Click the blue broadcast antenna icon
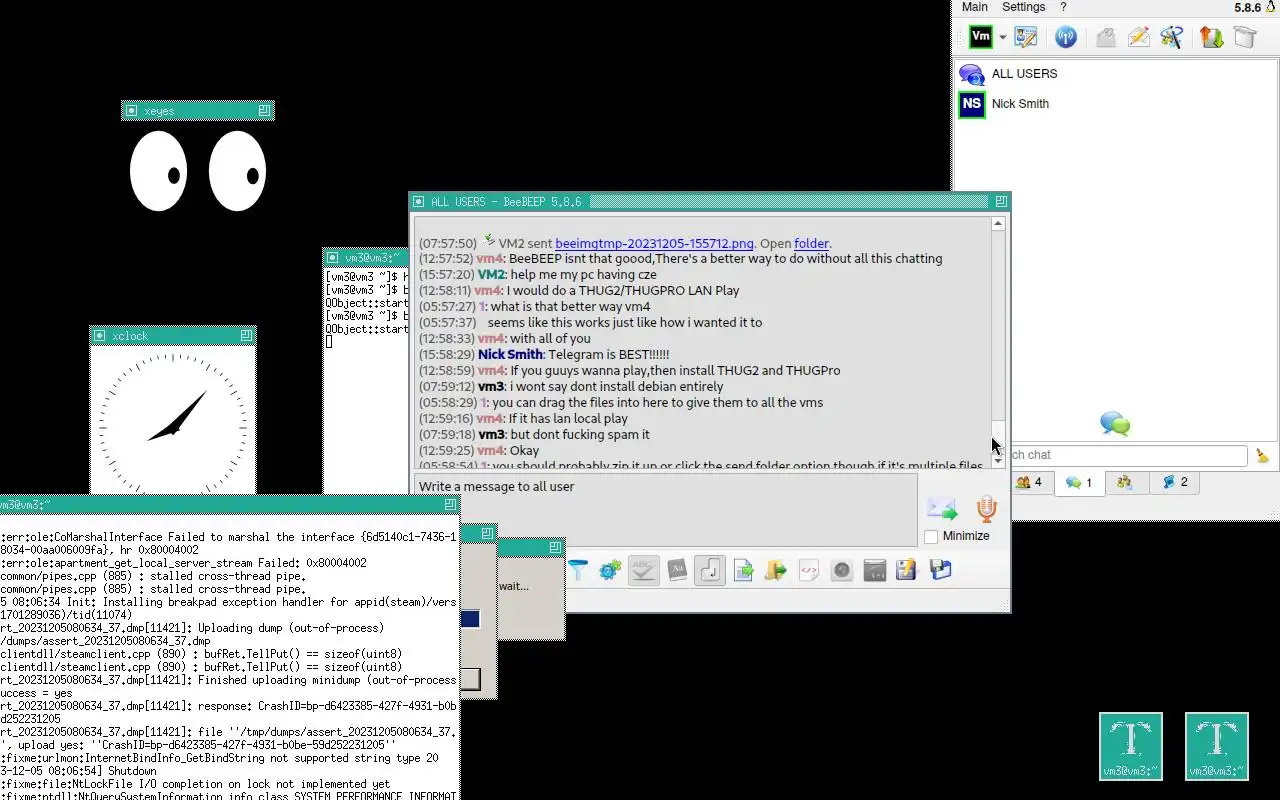 (x=1066, y=37)
